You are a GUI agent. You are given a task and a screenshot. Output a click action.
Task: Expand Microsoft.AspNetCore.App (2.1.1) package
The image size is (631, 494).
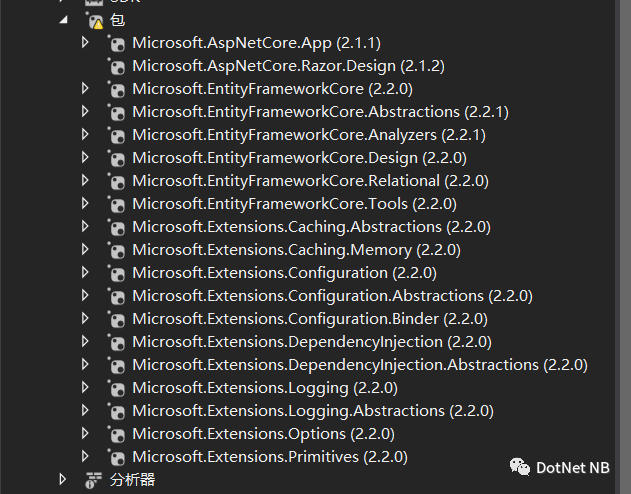coord(85,42)
